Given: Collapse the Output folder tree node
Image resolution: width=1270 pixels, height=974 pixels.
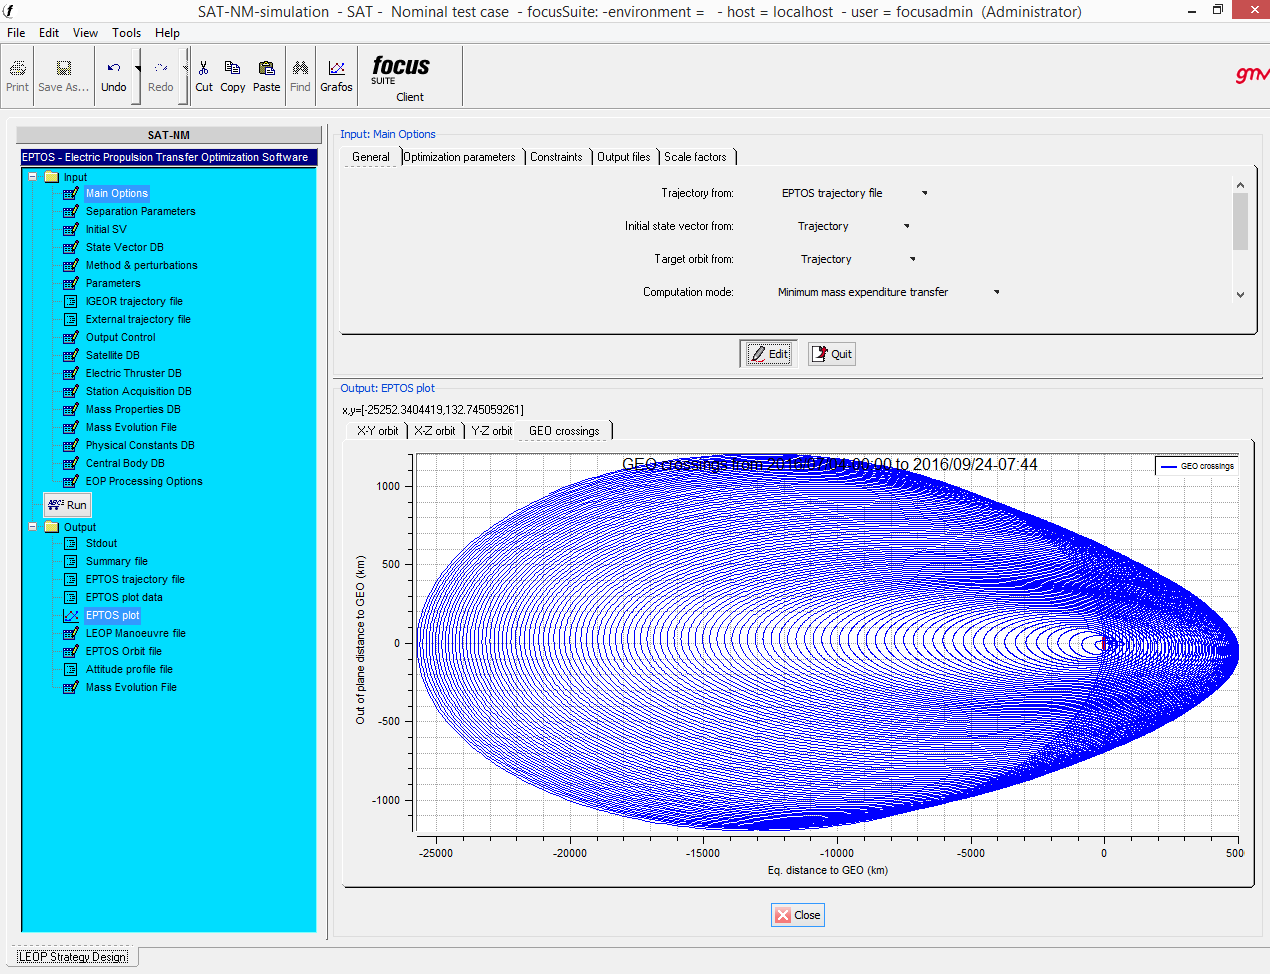Looking at the screenshot, I should coord(33,527).
